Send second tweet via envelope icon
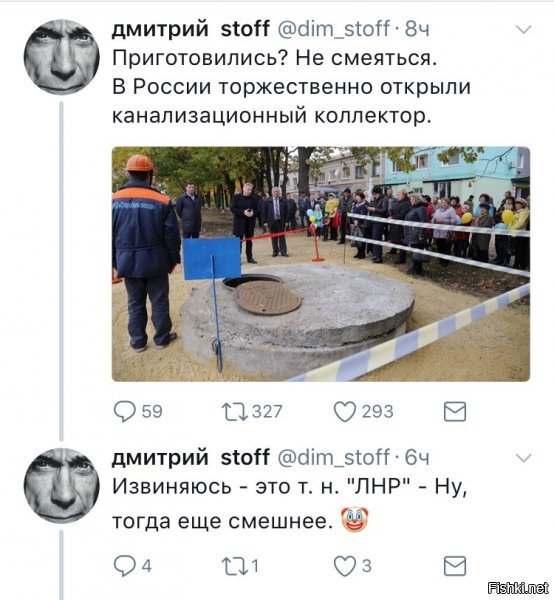 (455, 566)
